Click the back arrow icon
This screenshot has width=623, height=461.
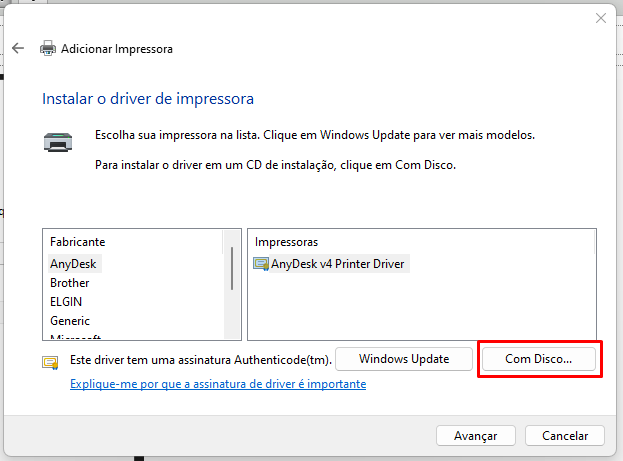(18, 48)
